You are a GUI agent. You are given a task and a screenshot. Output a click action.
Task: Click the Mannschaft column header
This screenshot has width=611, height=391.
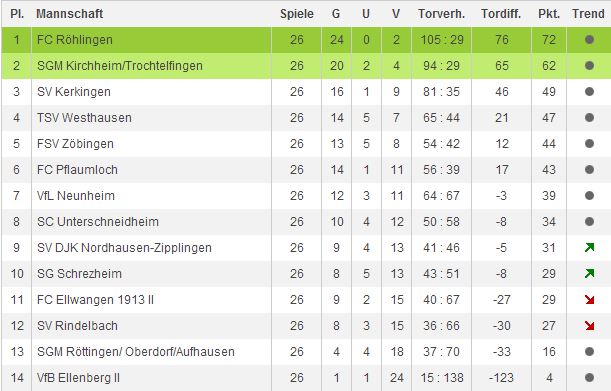70,14
